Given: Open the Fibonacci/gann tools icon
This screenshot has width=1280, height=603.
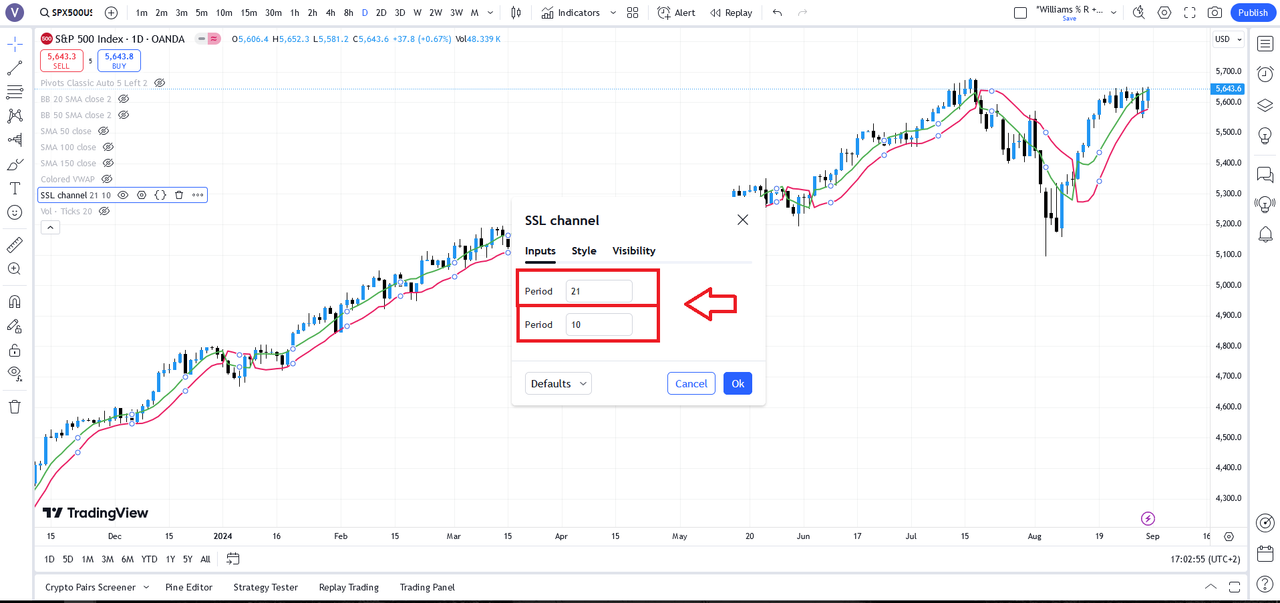Looking at the screenshot, I should coord(15,92).
